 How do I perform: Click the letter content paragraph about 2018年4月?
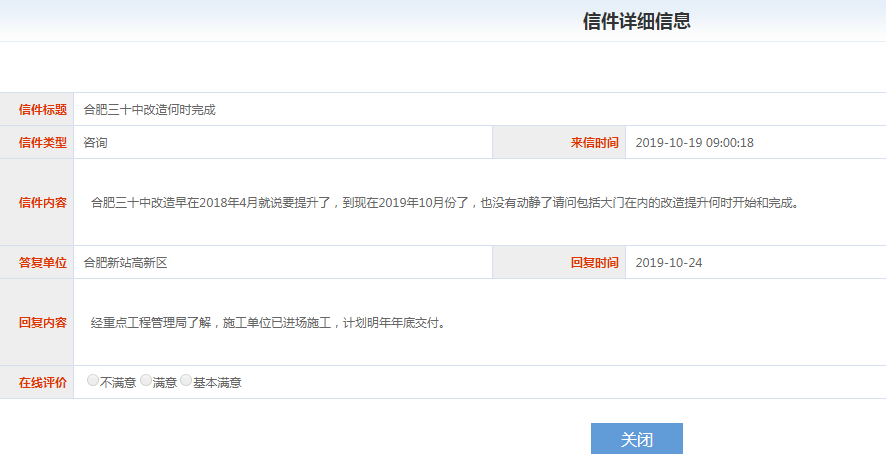(x=446, y=202)
